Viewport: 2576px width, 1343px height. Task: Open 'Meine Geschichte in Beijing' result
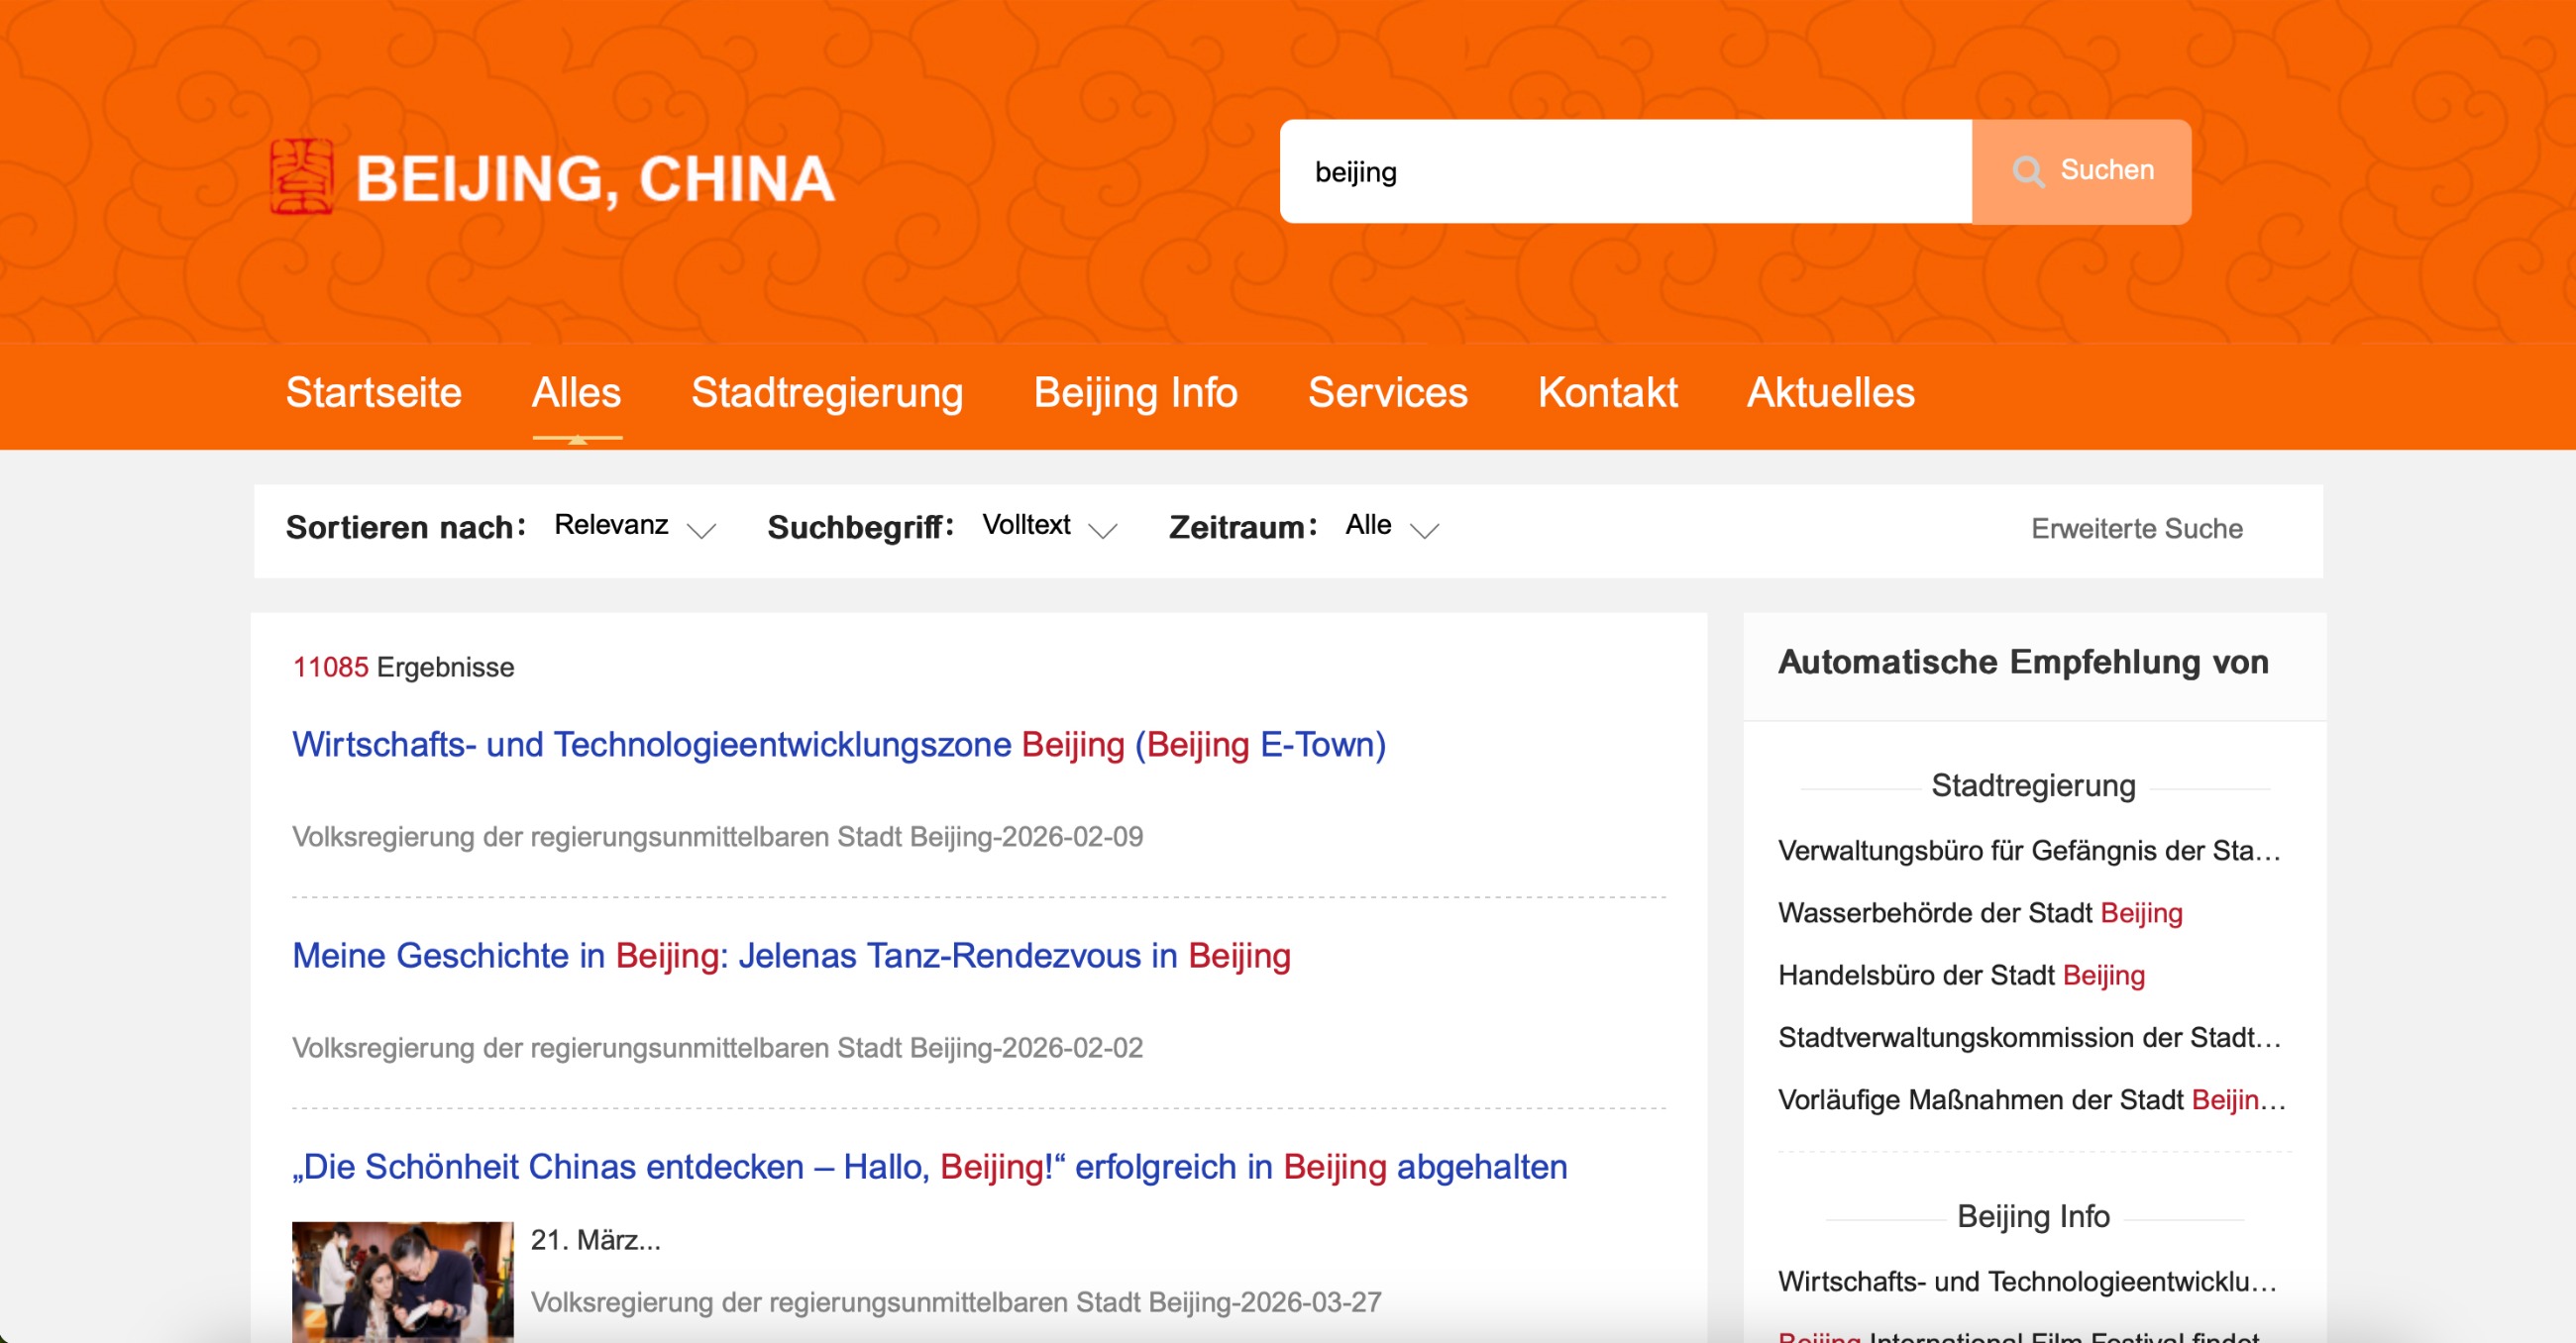pyautogui.click(x=790, y=956)
